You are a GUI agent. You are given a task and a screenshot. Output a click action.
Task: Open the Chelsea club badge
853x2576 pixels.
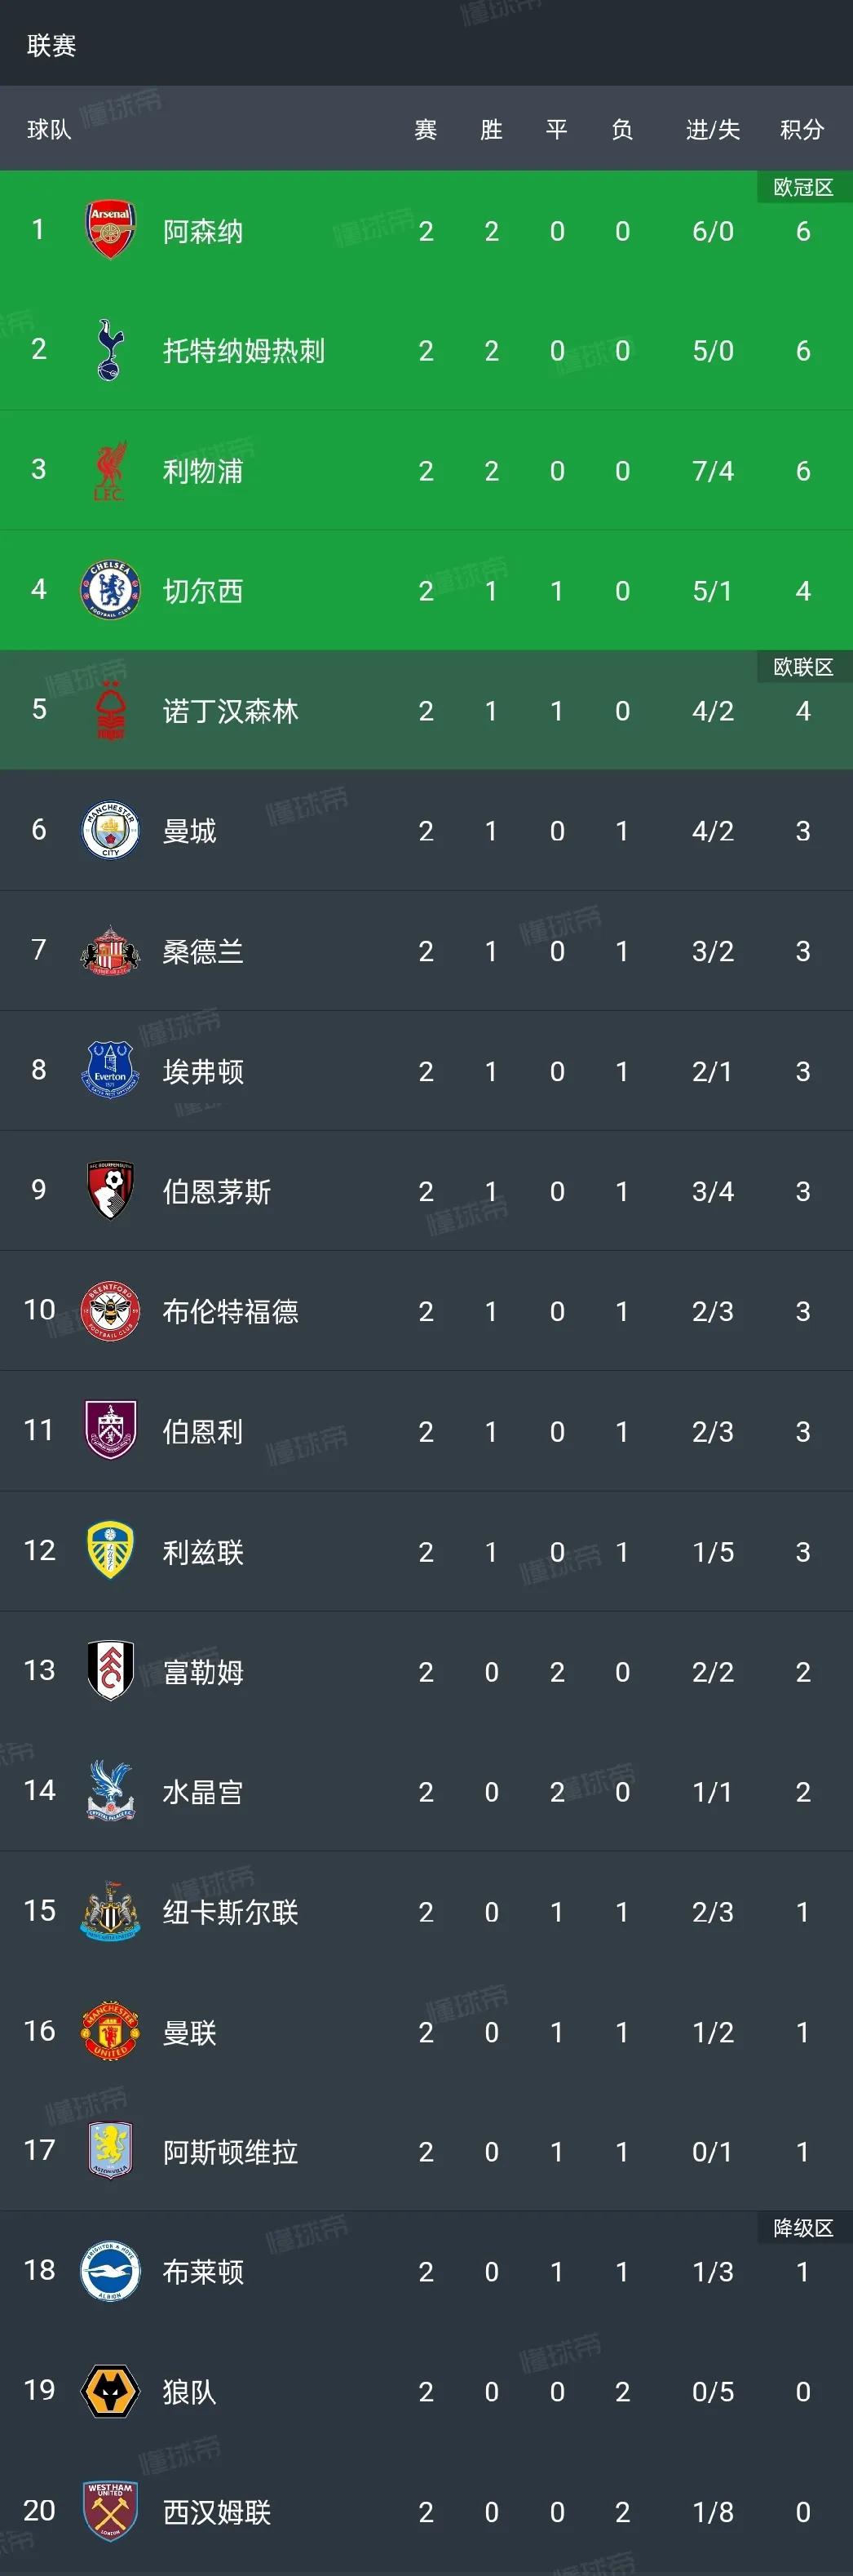[x=110, y=590]
